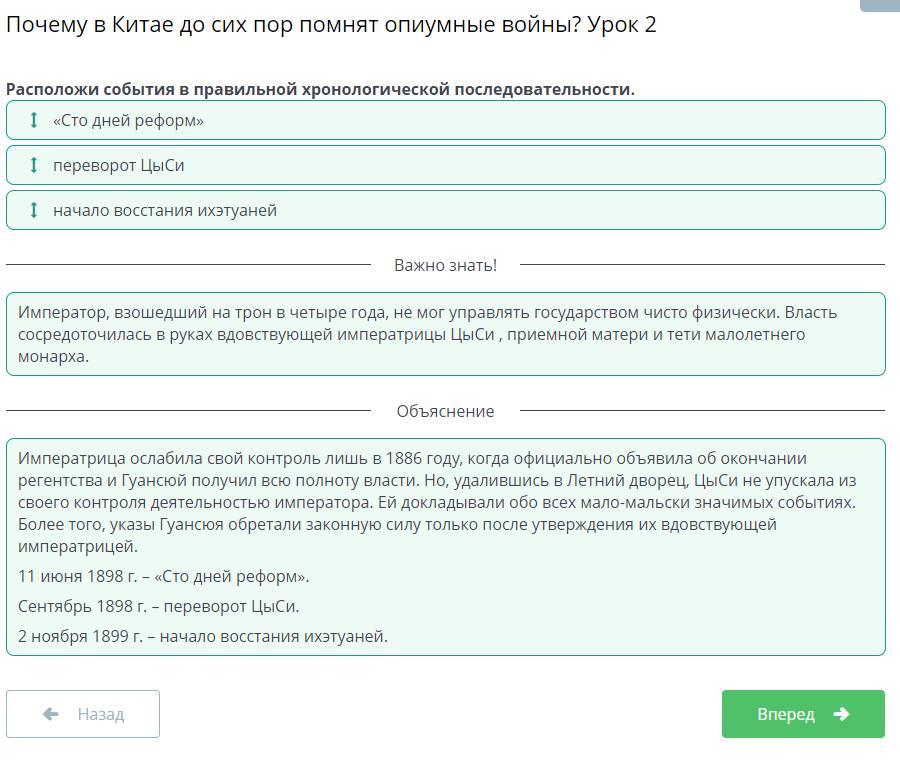The width and height of the screenshot is (900, 761).
Task: Proceed using the green Вперед button label
Action: 786,714
